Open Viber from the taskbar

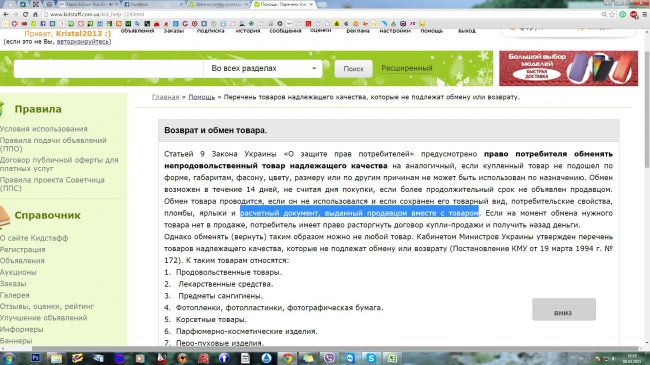click(329, 358)
